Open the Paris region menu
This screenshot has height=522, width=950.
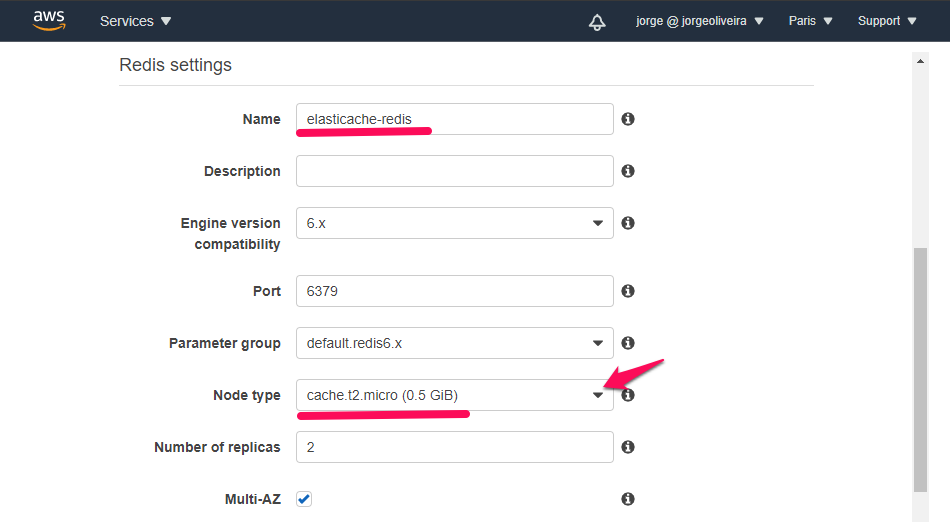point(810,21)
